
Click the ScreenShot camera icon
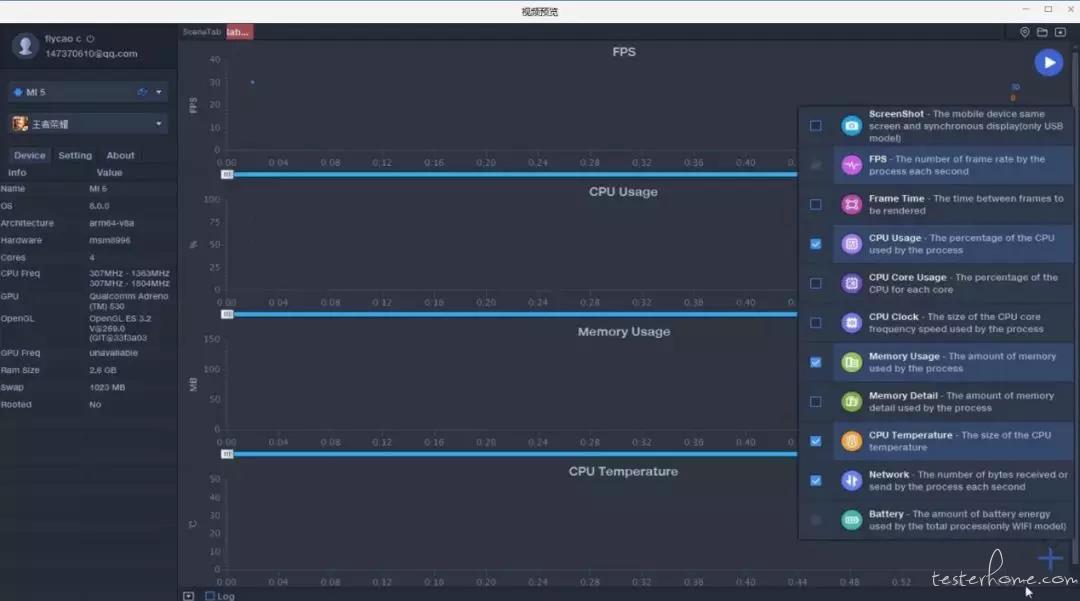tap(851, 126)
